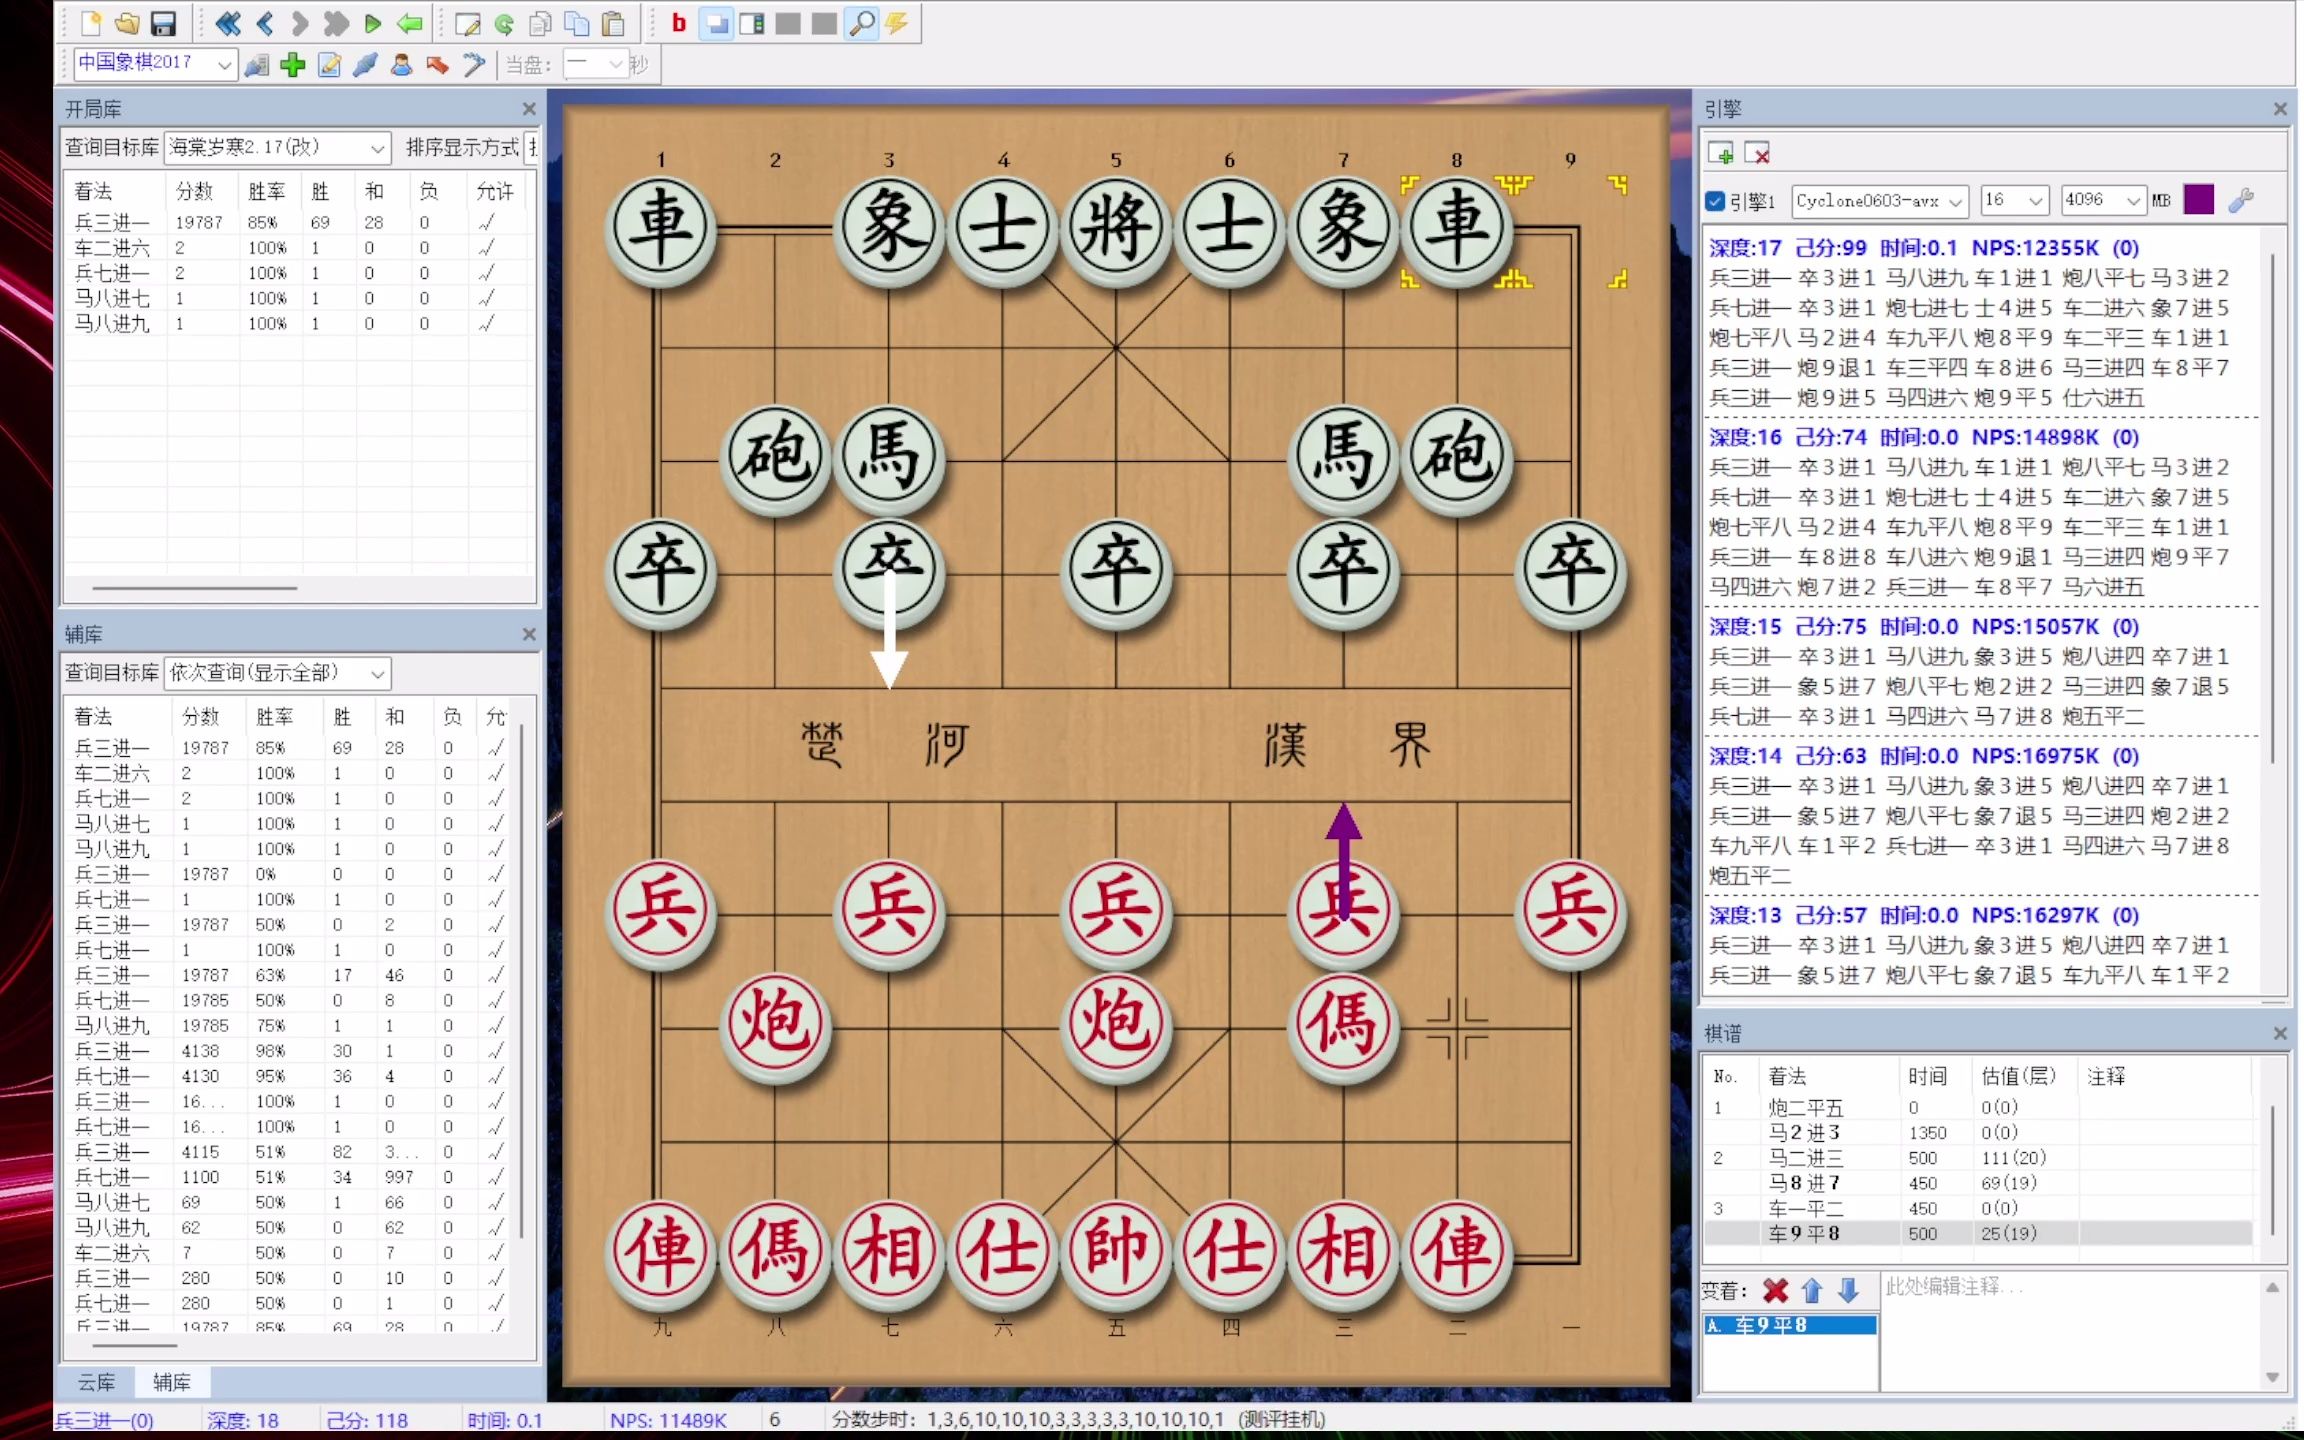Close the 辅库 panel

coord(529,634)
